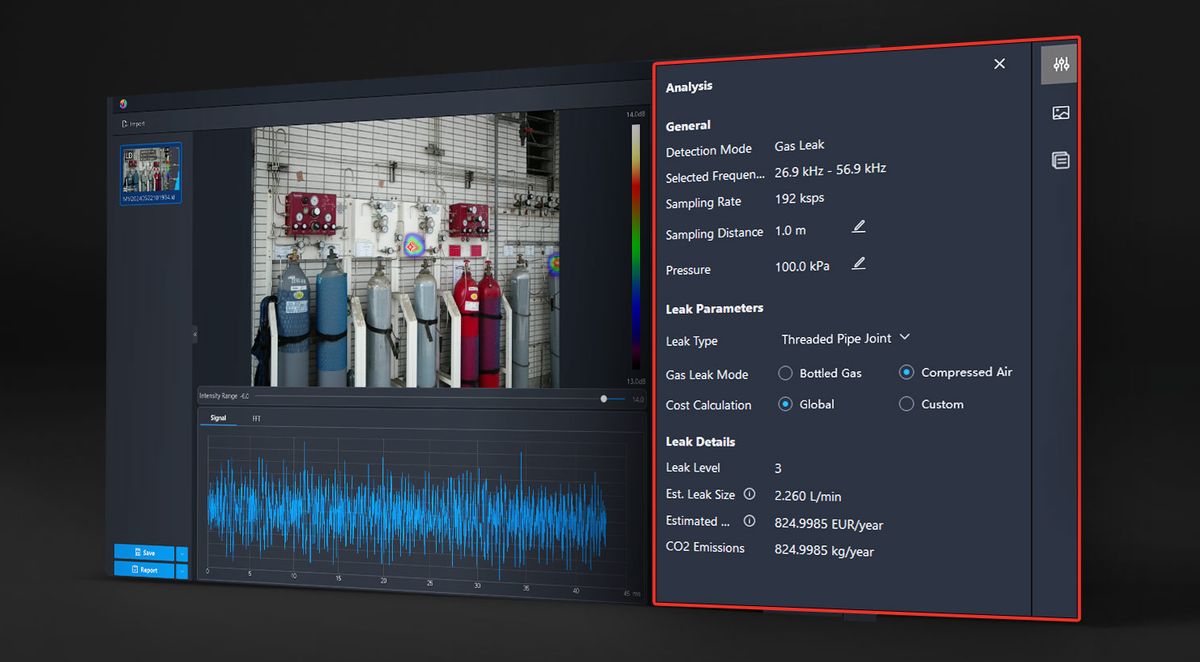Open the dropdown arrow beside Report
The width and height of the screenshot is (1200, 662).
coord(182,571)
